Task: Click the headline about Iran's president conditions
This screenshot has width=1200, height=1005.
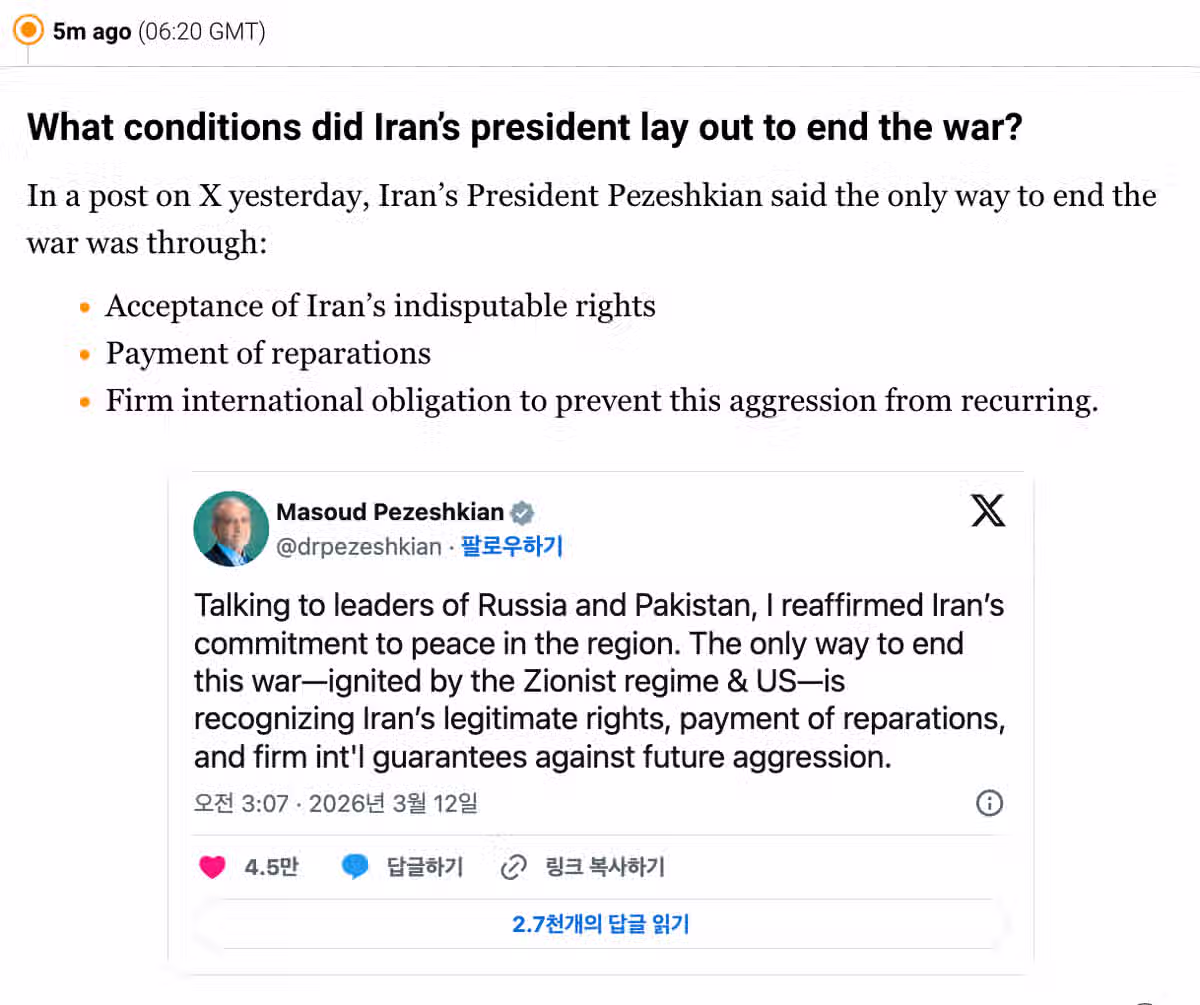Action: click(x=524, y=128)
